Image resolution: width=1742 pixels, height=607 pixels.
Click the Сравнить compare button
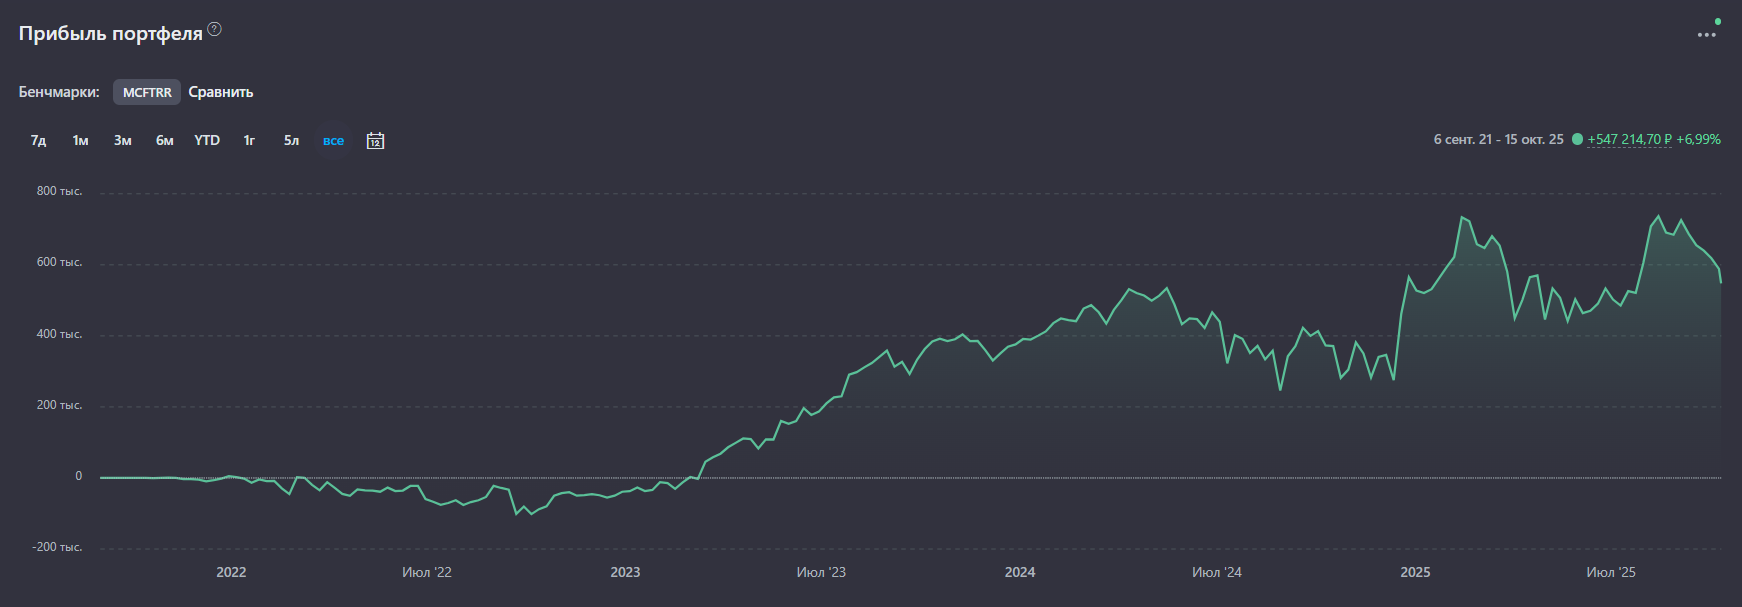click(221, 92)
